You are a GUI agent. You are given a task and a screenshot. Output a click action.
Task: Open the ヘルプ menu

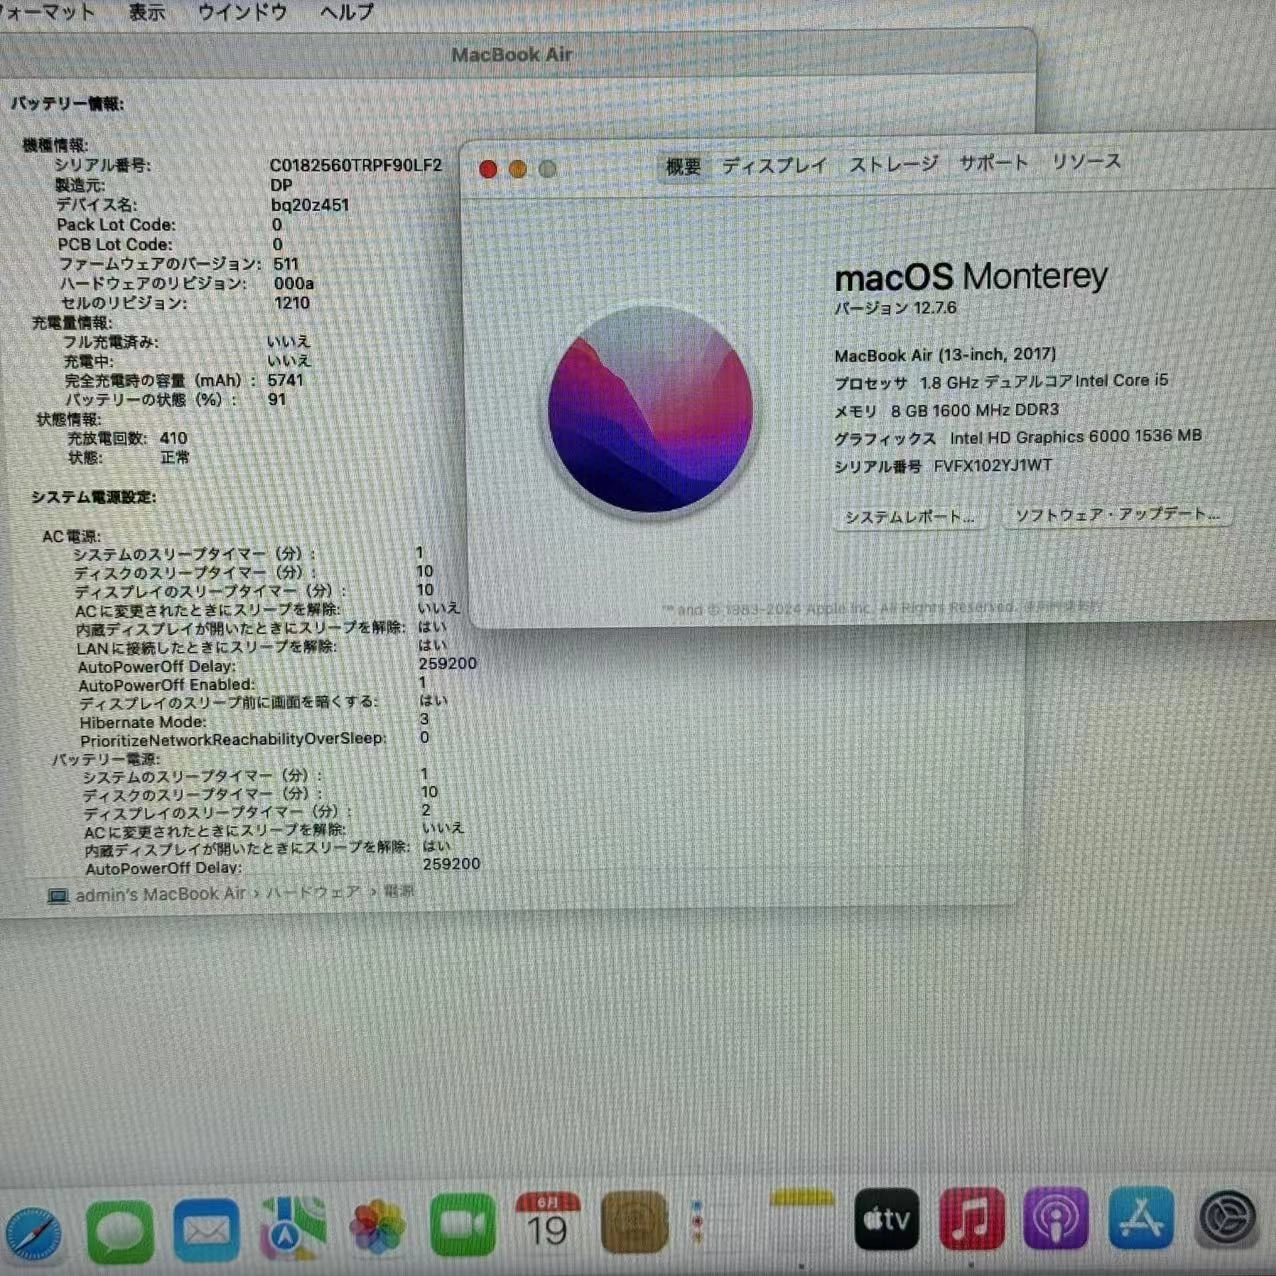[345, 12]
